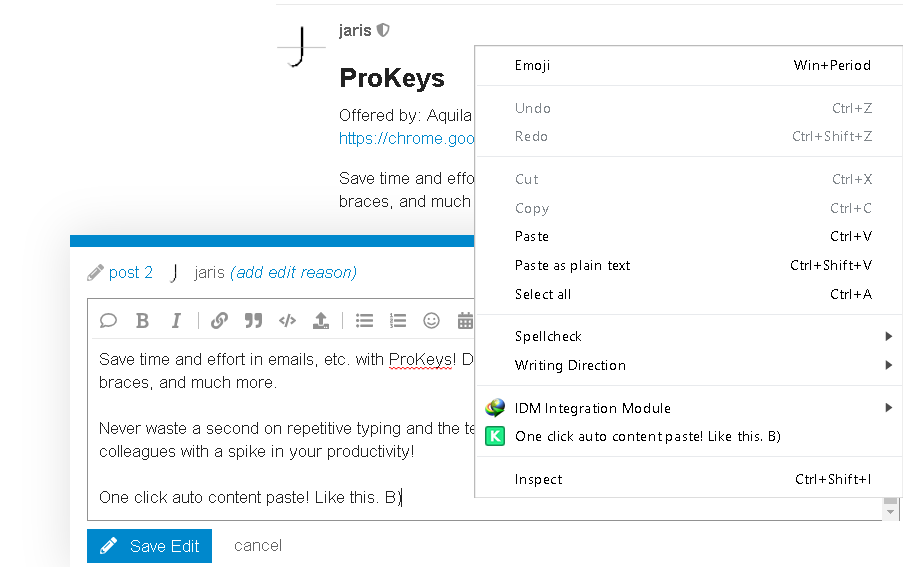This screenshot has height=567, width=903.
Task: Toggle bold formatting in the editor
Action: click(x=143, y=321)
